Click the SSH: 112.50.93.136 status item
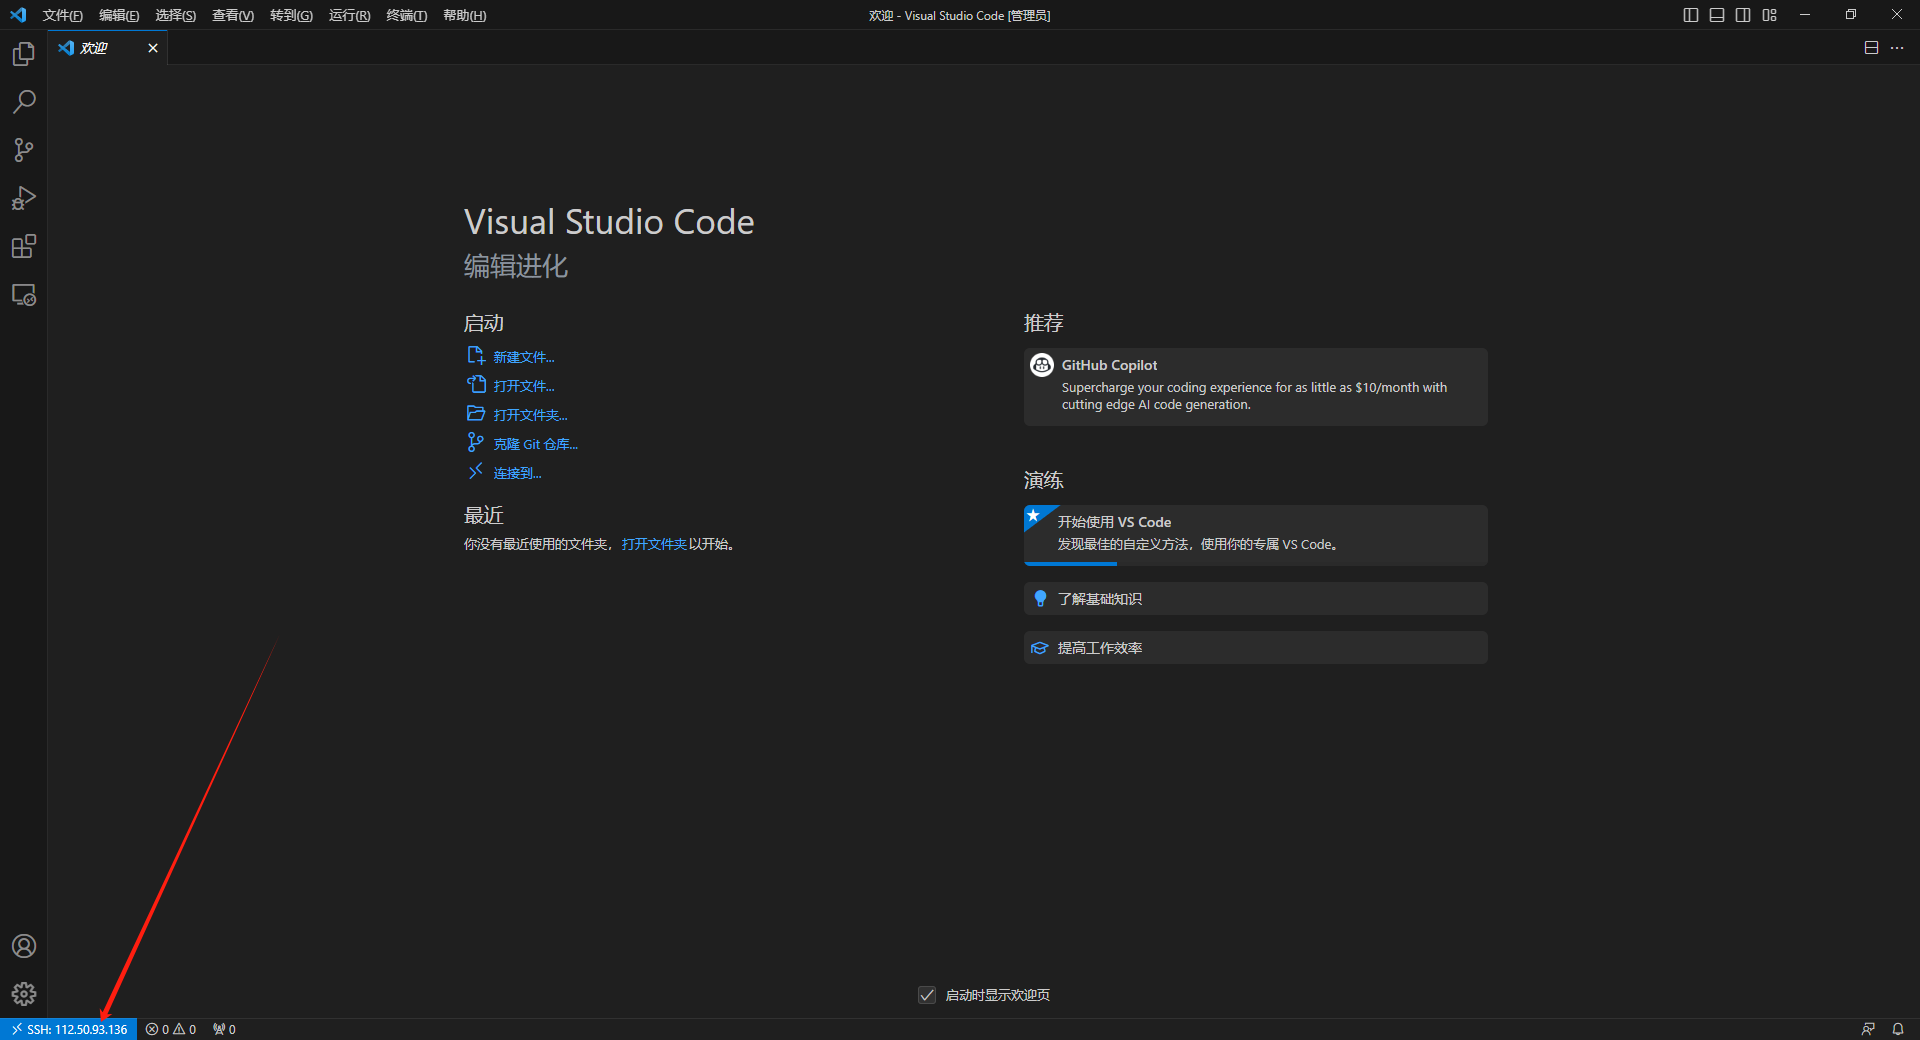This screenshot has height=1040, width=1920. (68, 1029)
